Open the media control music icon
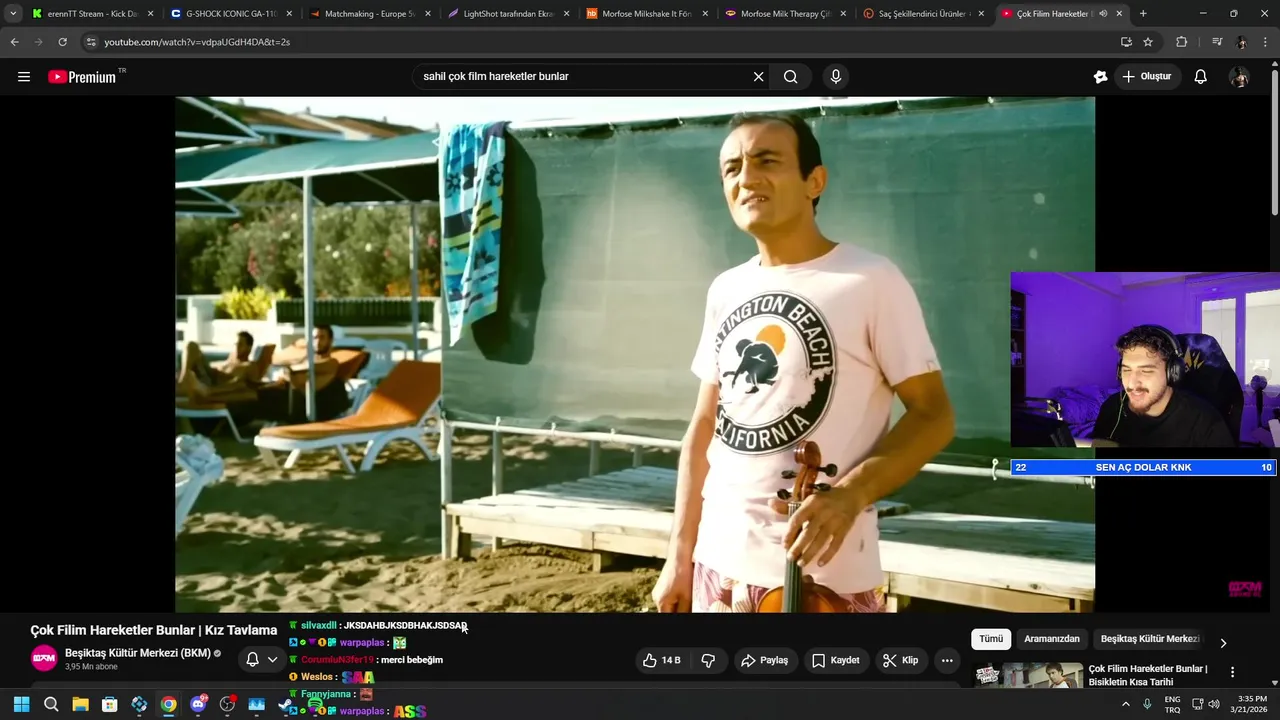This screenshot has height=720, width=1280. 1217,42
